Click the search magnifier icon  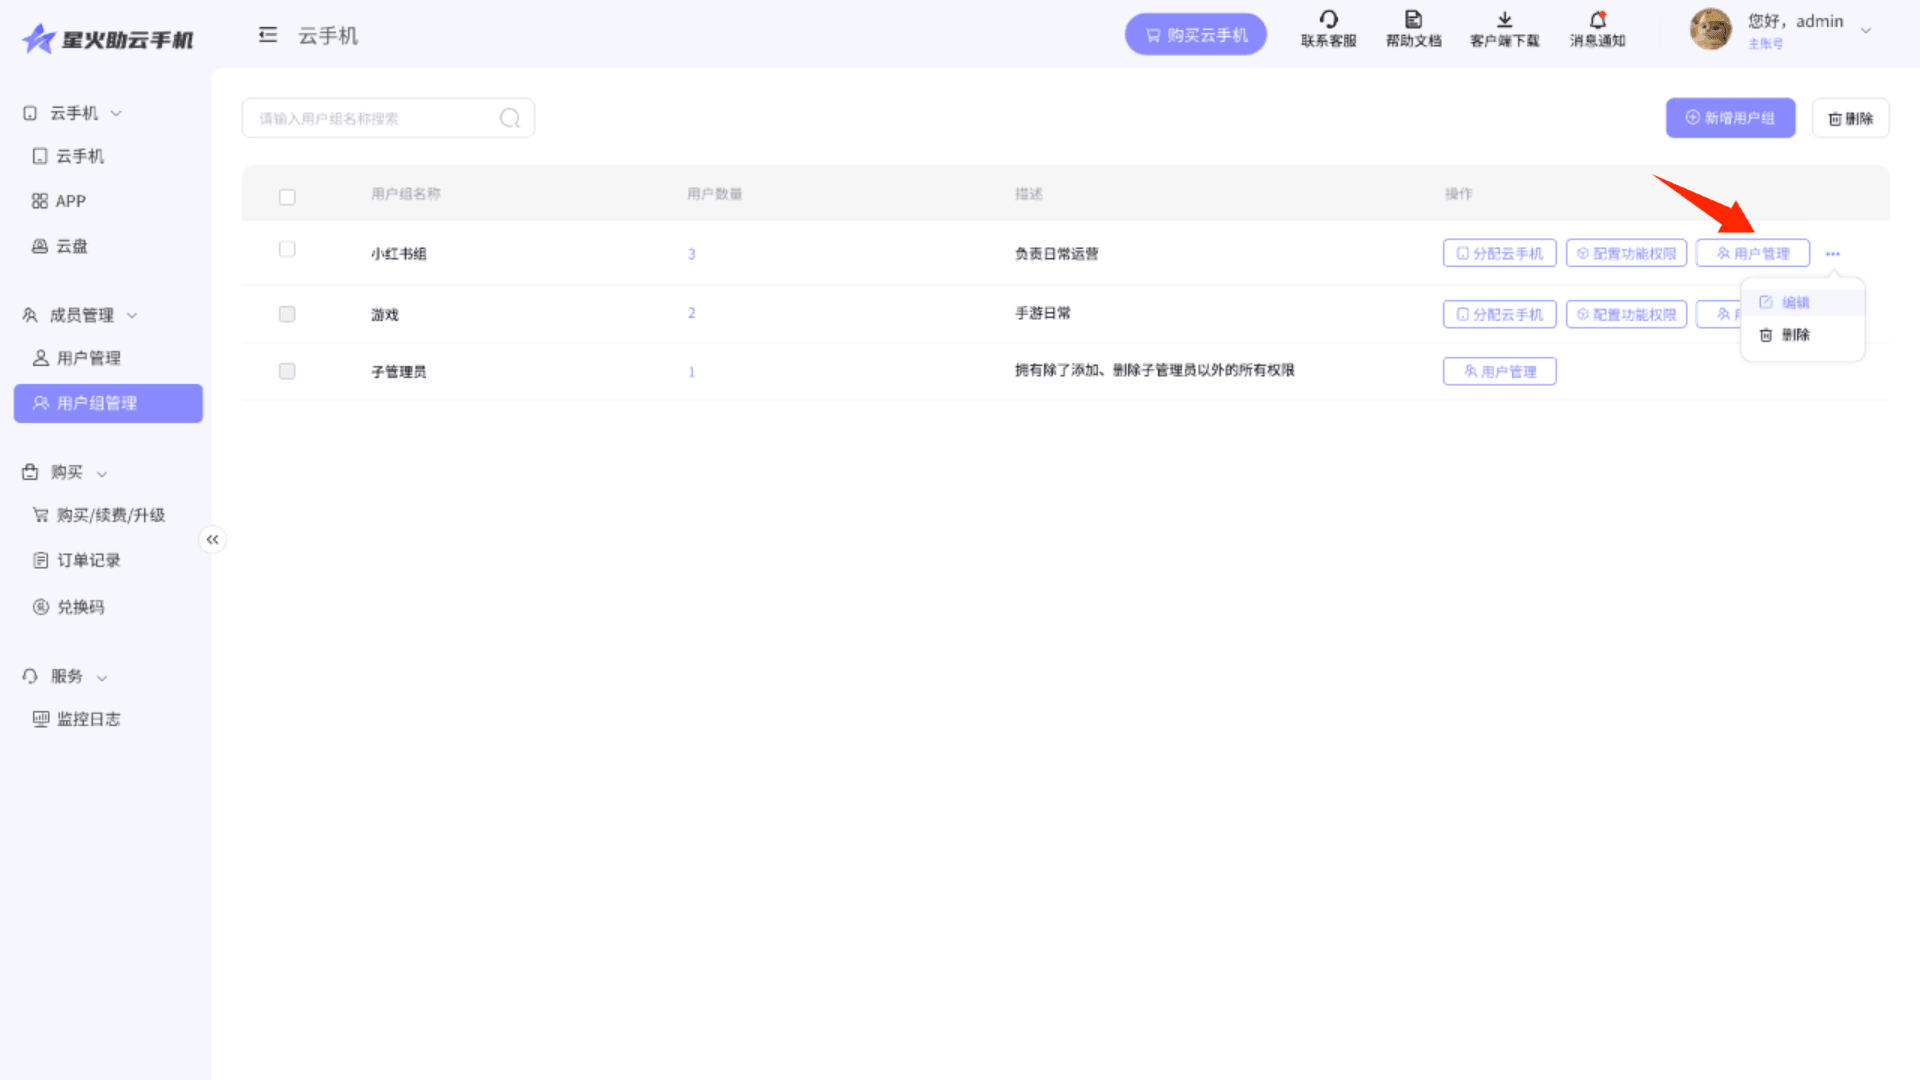510,118
